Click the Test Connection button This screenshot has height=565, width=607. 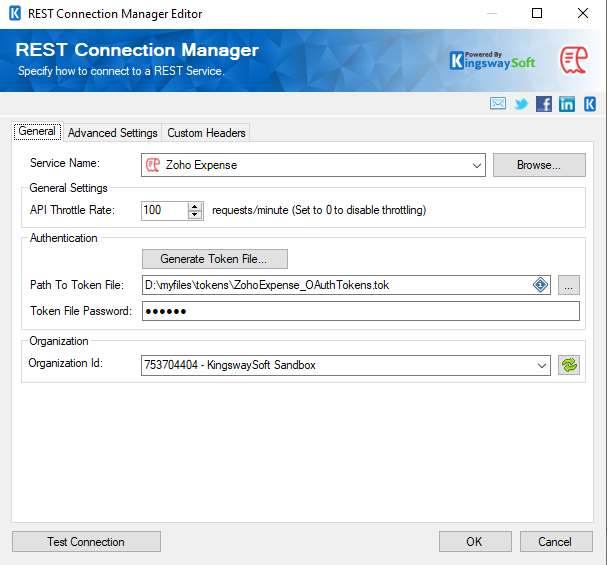pyautogui.click(x=86, y=541)
